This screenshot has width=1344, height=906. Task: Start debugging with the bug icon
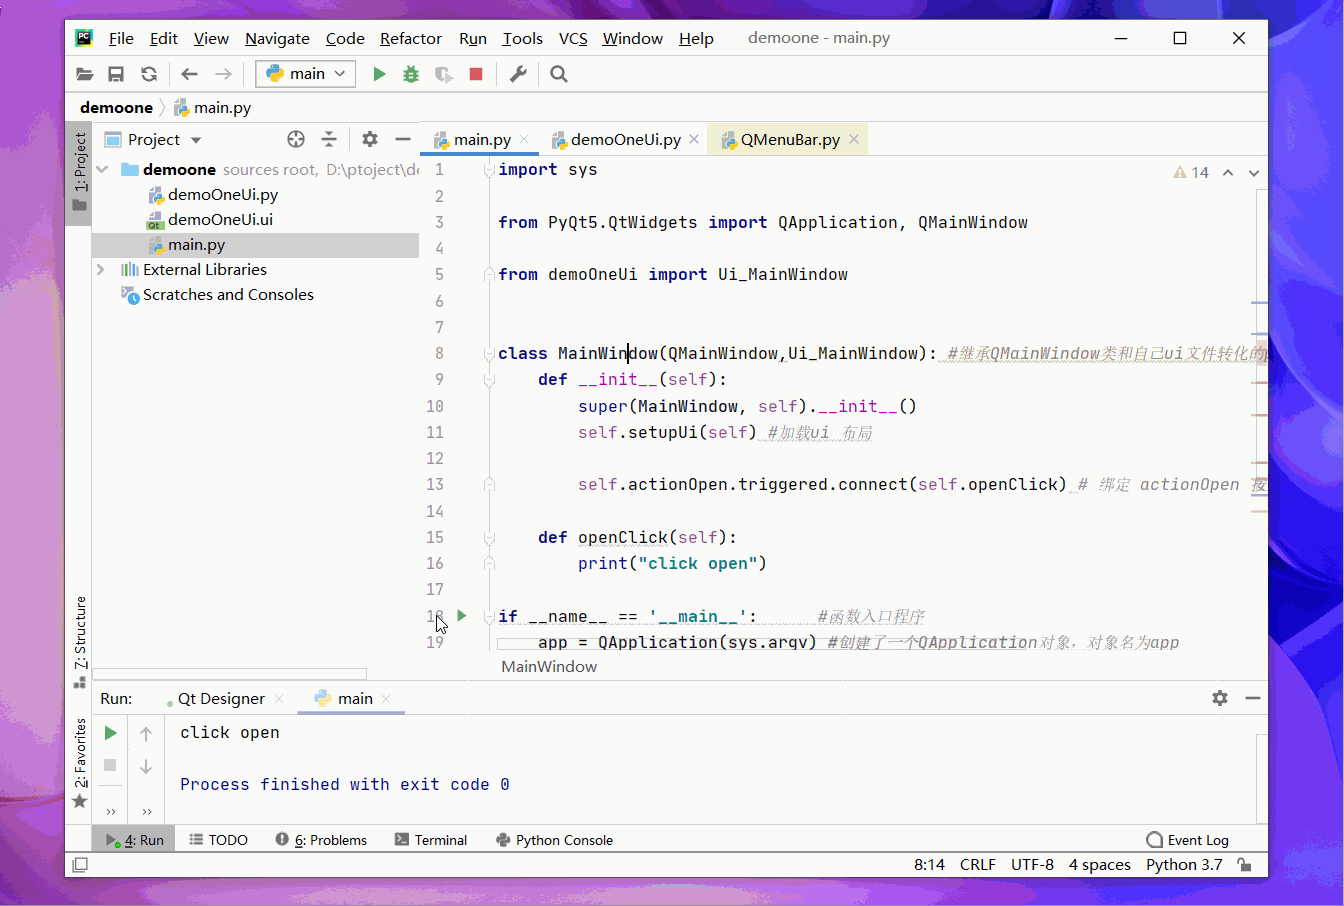pos(411,74)
